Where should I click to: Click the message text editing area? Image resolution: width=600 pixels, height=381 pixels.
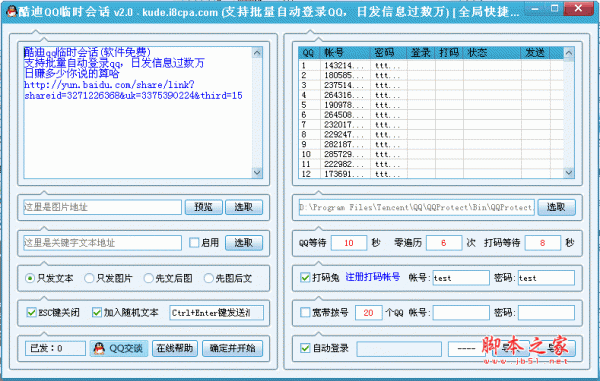pyautogui.click(x=138, y=113)
